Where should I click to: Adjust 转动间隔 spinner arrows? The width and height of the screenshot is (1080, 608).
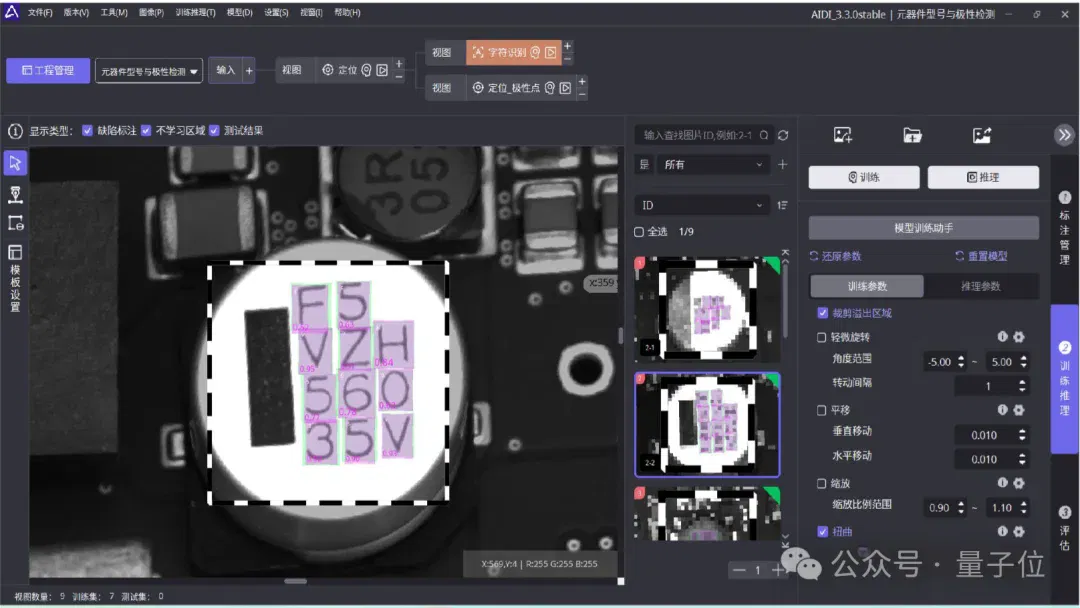(1022, 386)
